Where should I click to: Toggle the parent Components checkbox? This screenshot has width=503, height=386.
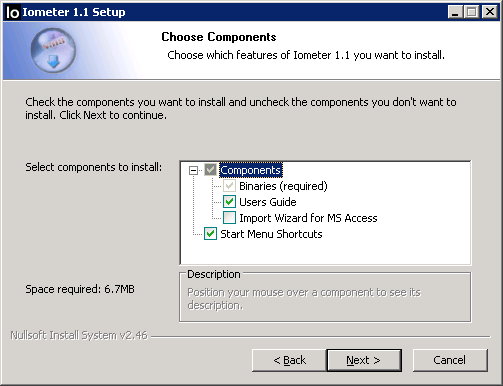(x=210, y=170)
